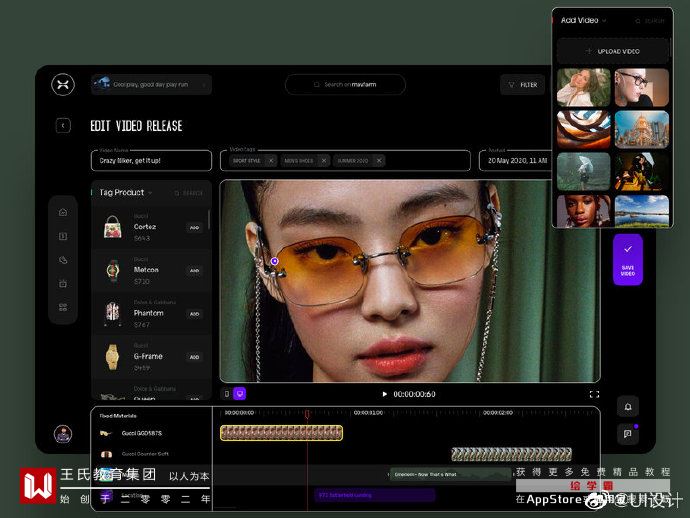690x518 pixels.
Task: Select the G-Frame gold watch thumbnail
Action: (x=113, y=356)
